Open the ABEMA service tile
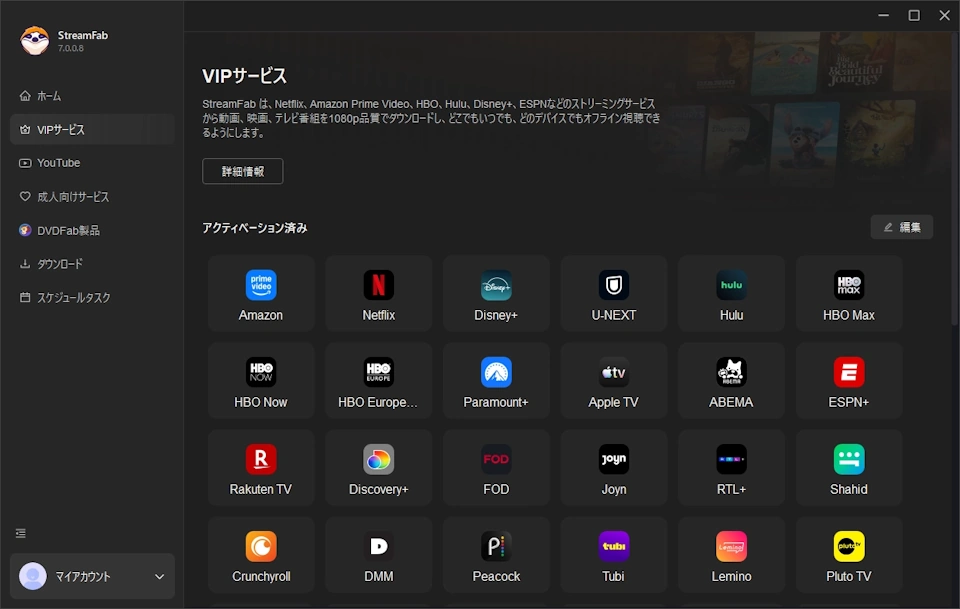 click(731, 380)
